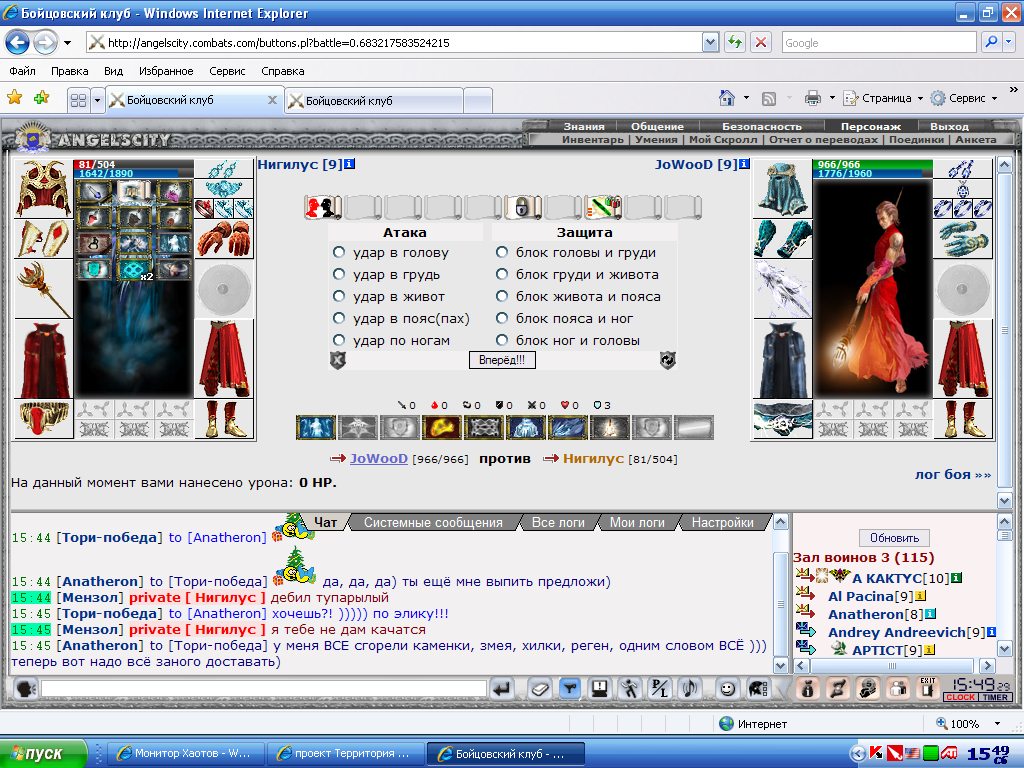The height and width of the screenshot is (768, 1024).
Task: Switch to Мои логи chat tab
Action: point(637,522)
